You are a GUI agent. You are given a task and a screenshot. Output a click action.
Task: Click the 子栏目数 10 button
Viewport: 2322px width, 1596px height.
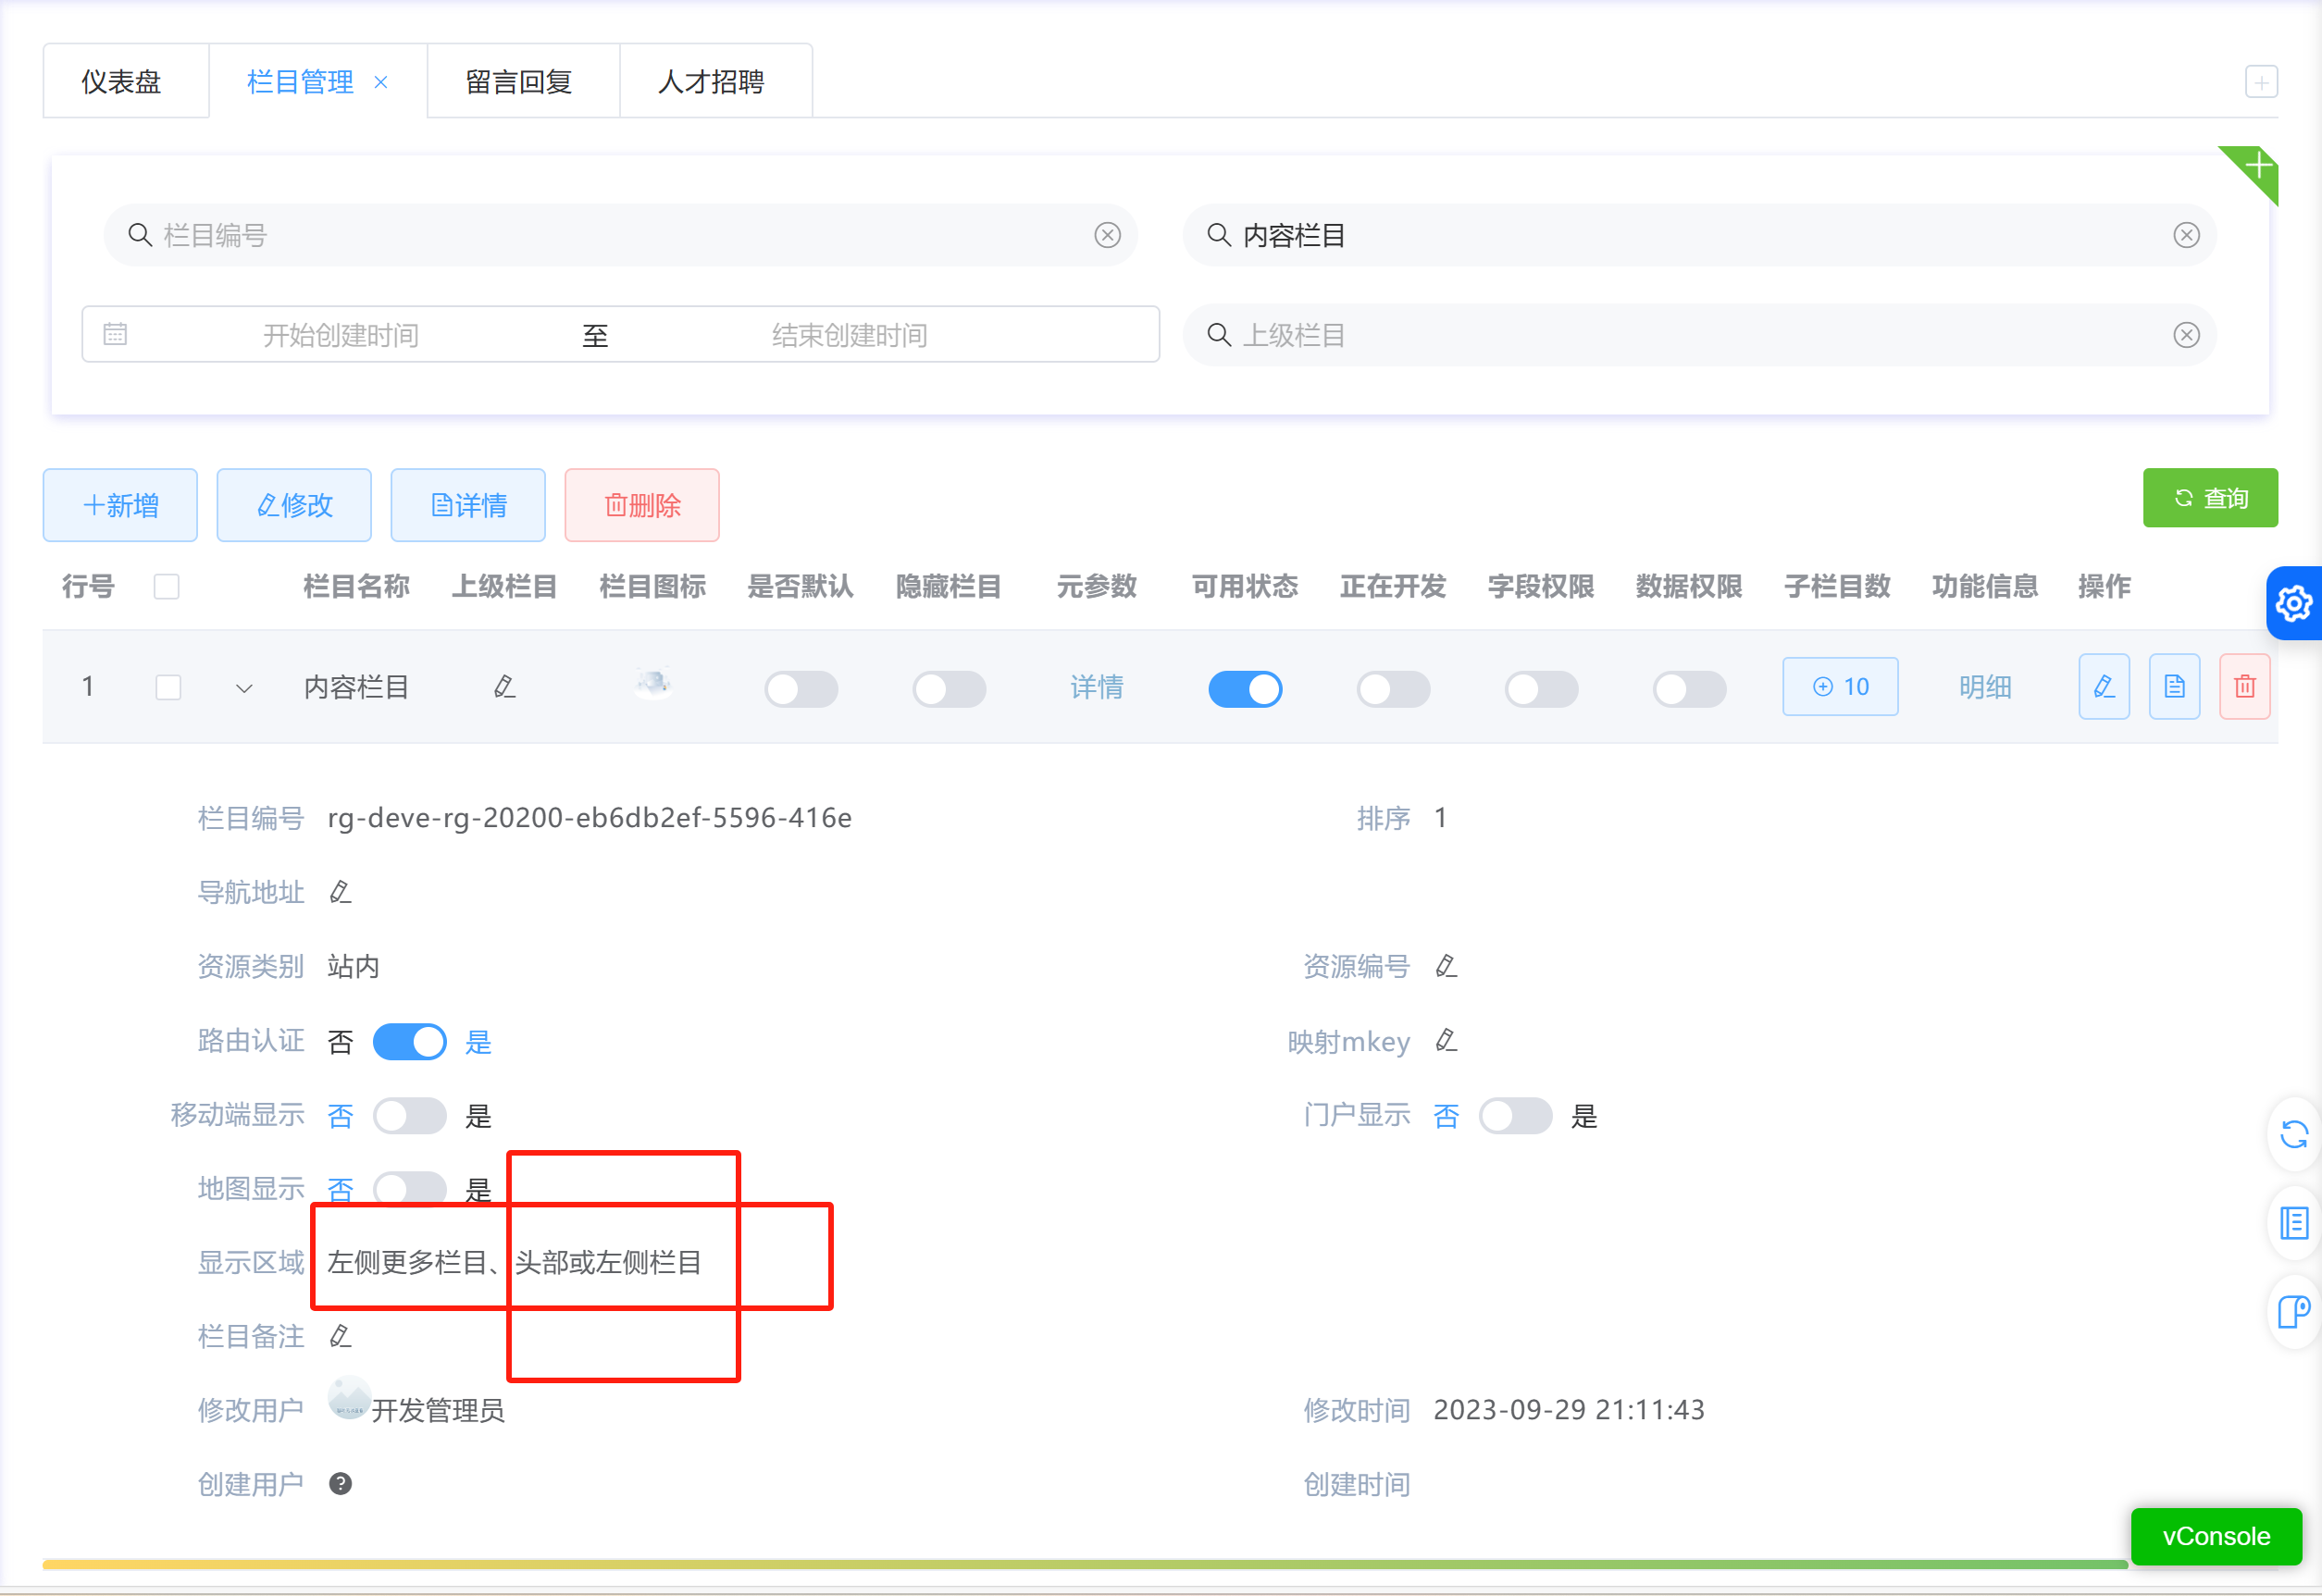1840,687
